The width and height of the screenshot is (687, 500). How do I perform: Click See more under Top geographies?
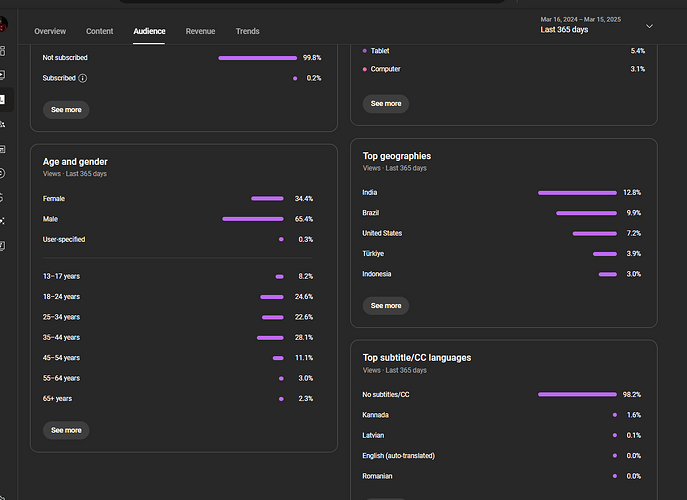pos(386,306)
